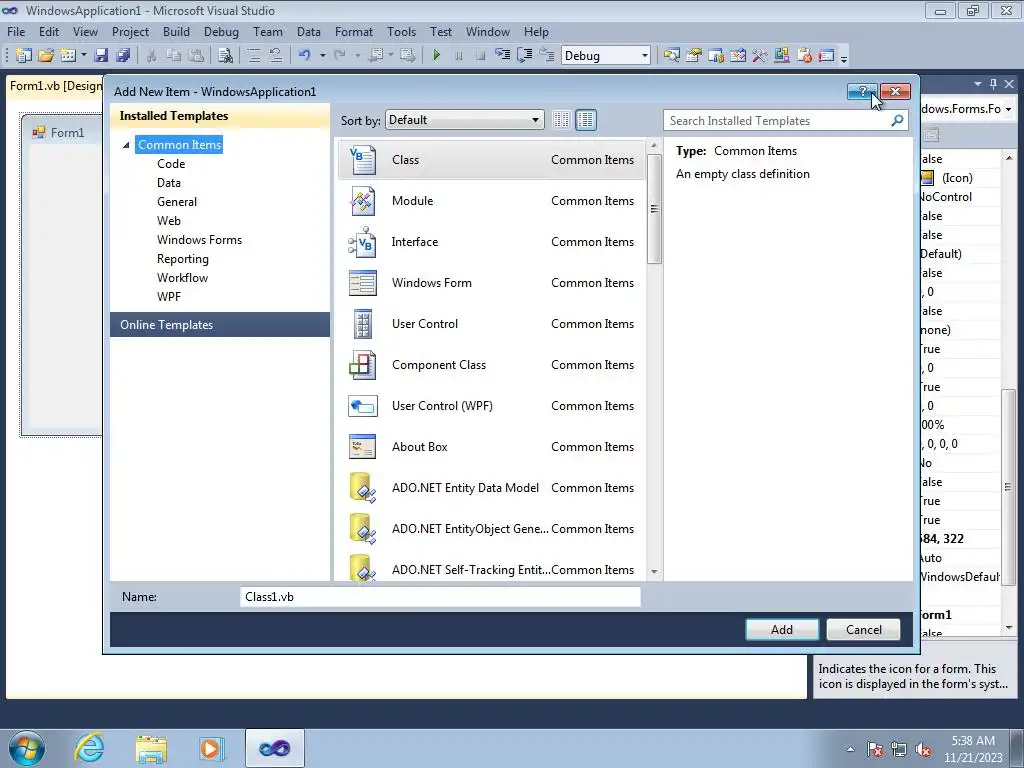Click the dialog Help question button
This screenshot has height=768, width=1024.
click(862, 91)
